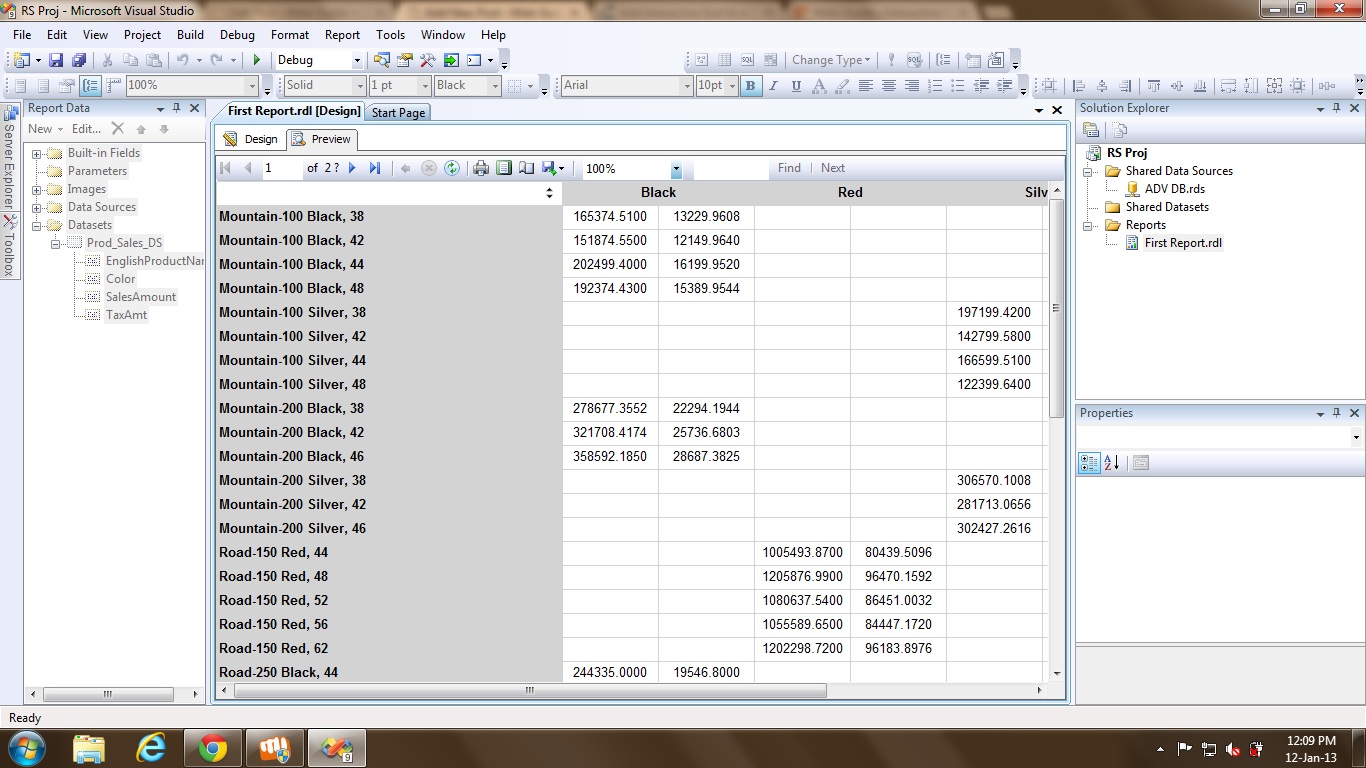The image size is (1366, 768).
Task: Expand the Built-in Fields folder
Action: point(37,153)
